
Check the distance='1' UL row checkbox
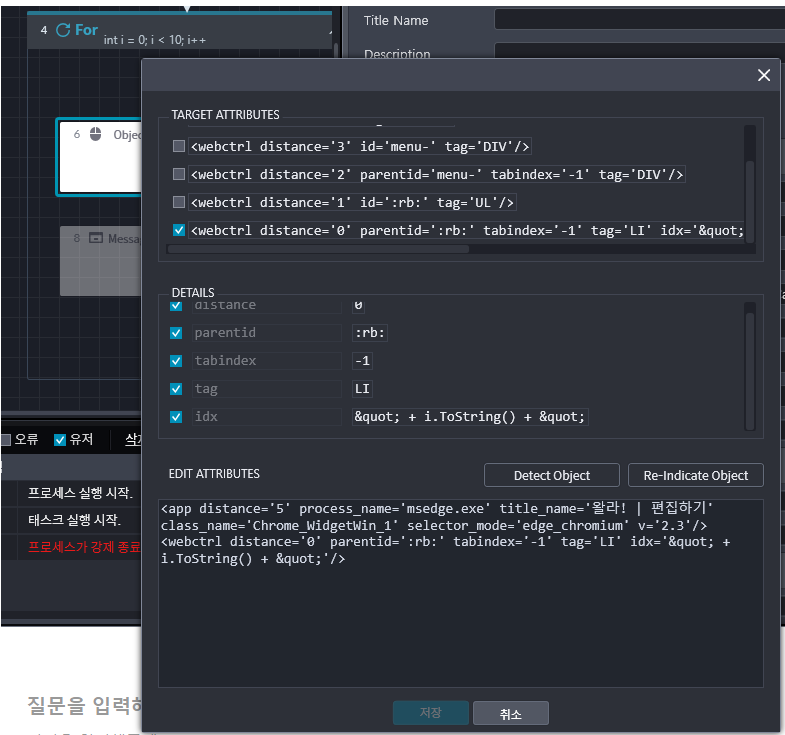click(179, 202)
